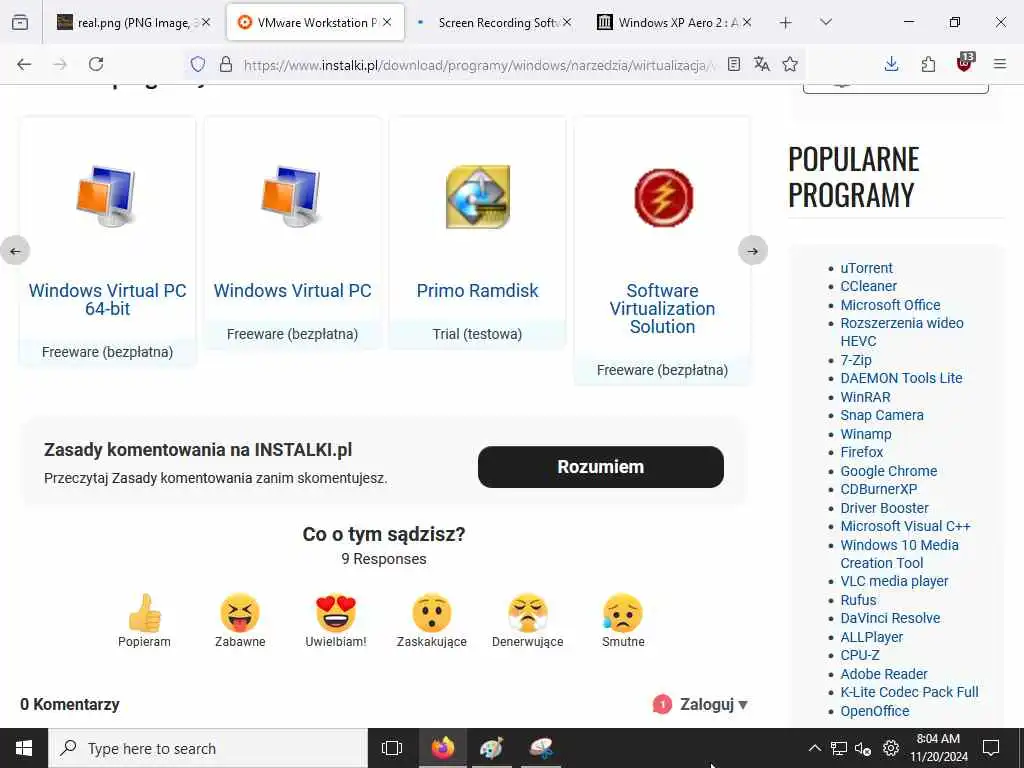This screenshot has width=1024, height=768.
Task: Click the Software Virtualization Solution red icon
Action: pos(664,197)
